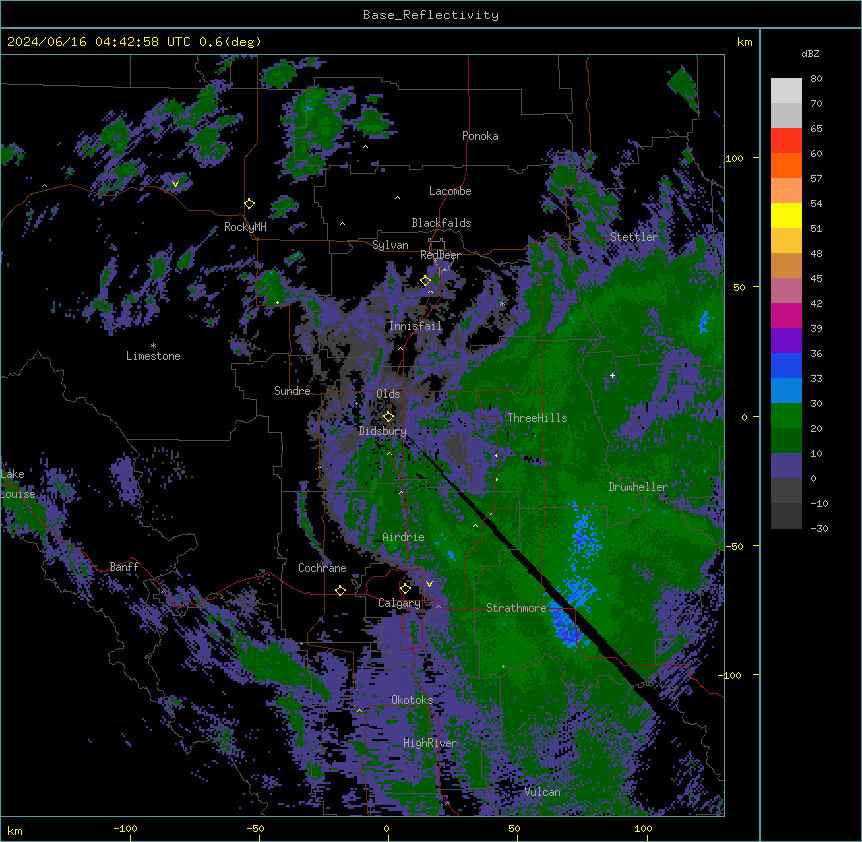The width and height of the screenshot is (862, 842).
Task: Click the yellow V marker northwest of RockyMH
Action: coord(175,184)
